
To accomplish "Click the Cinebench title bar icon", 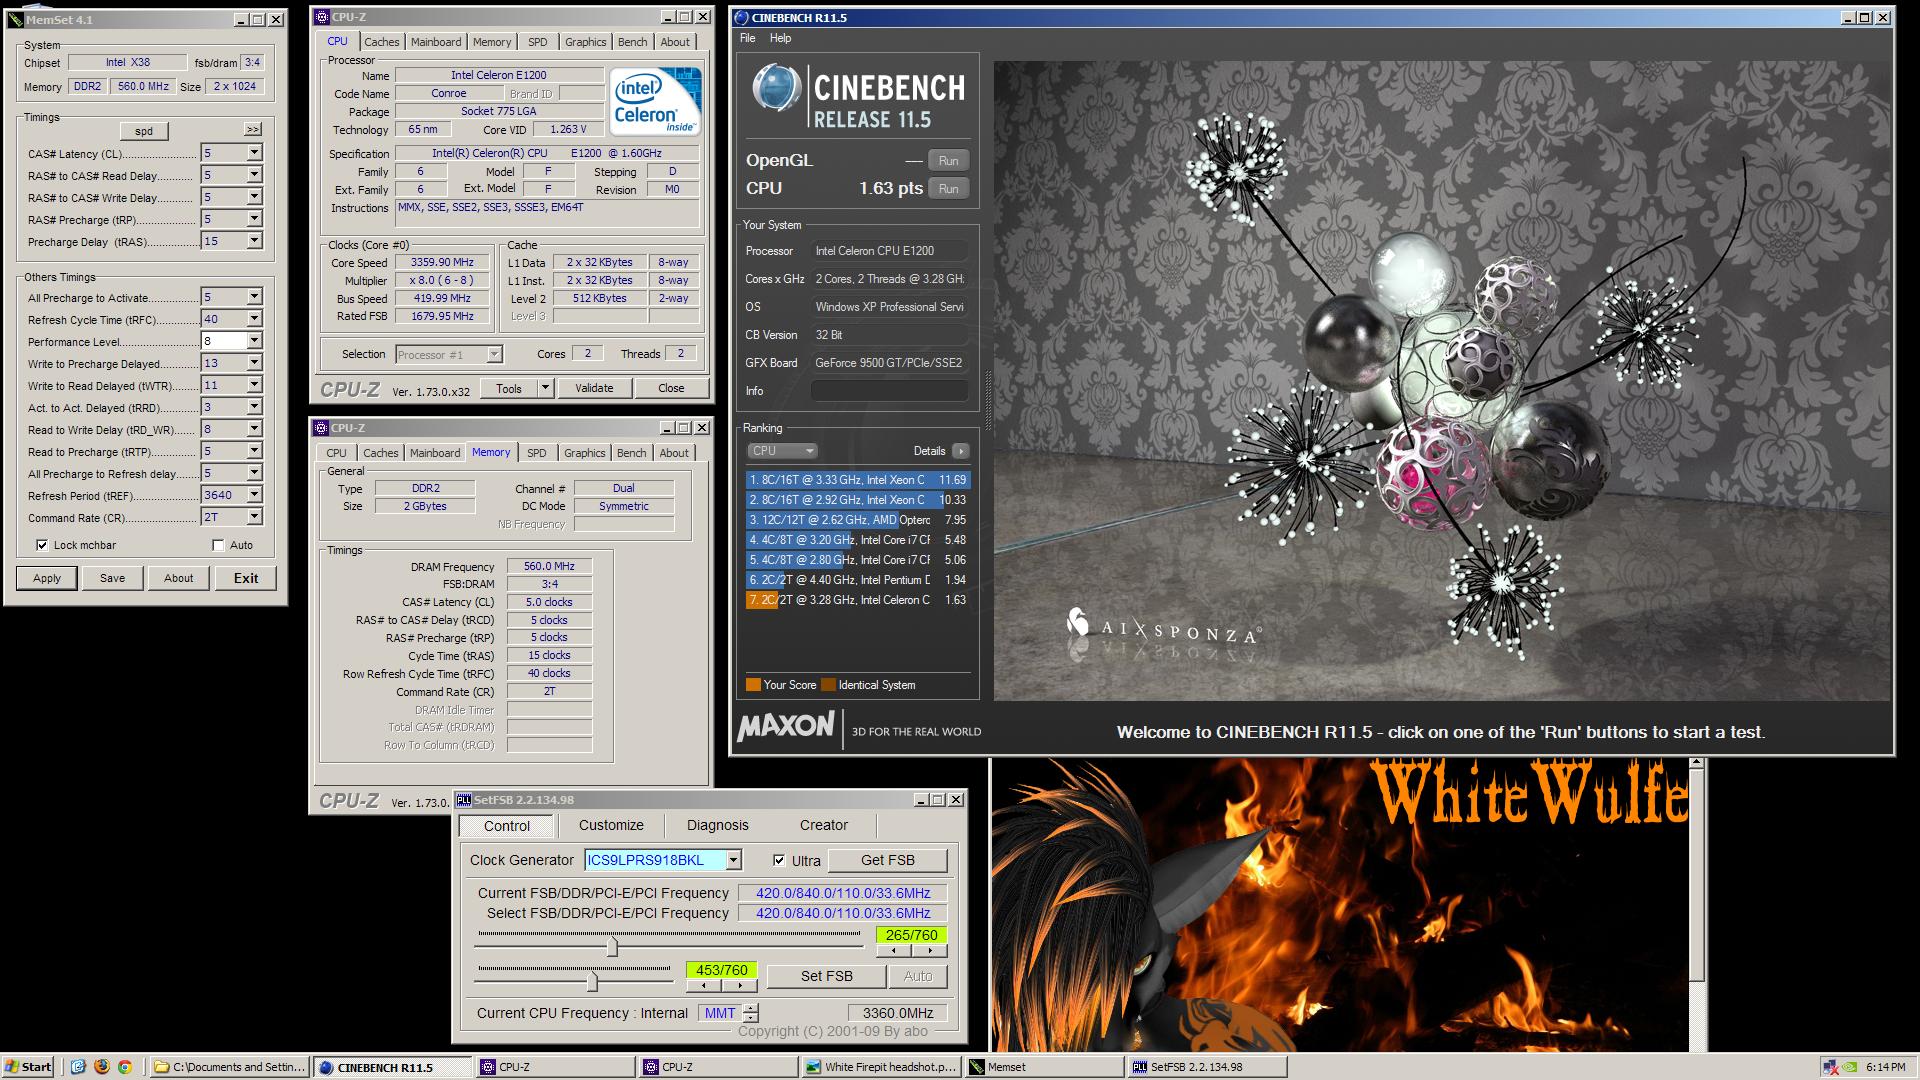I will (741, 17).
